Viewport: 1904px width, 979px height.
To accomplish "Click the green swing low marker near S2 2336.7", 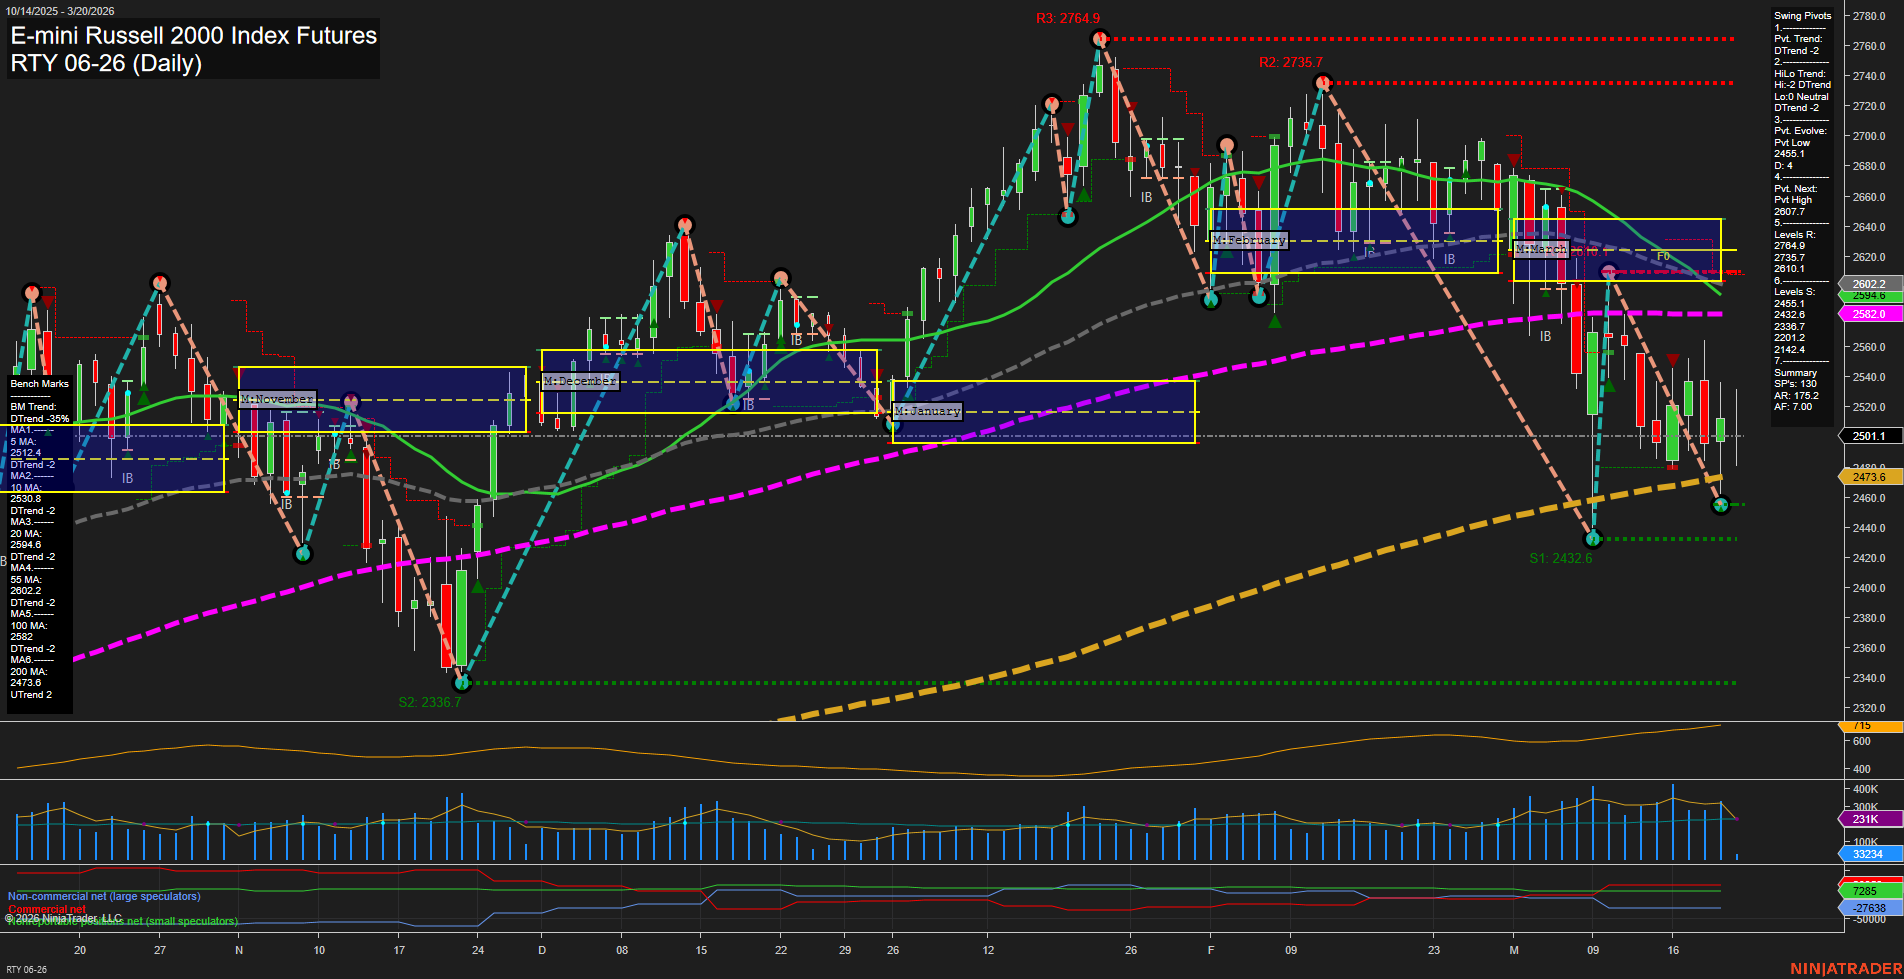I will pyautogui.click(x=462, y=682).
